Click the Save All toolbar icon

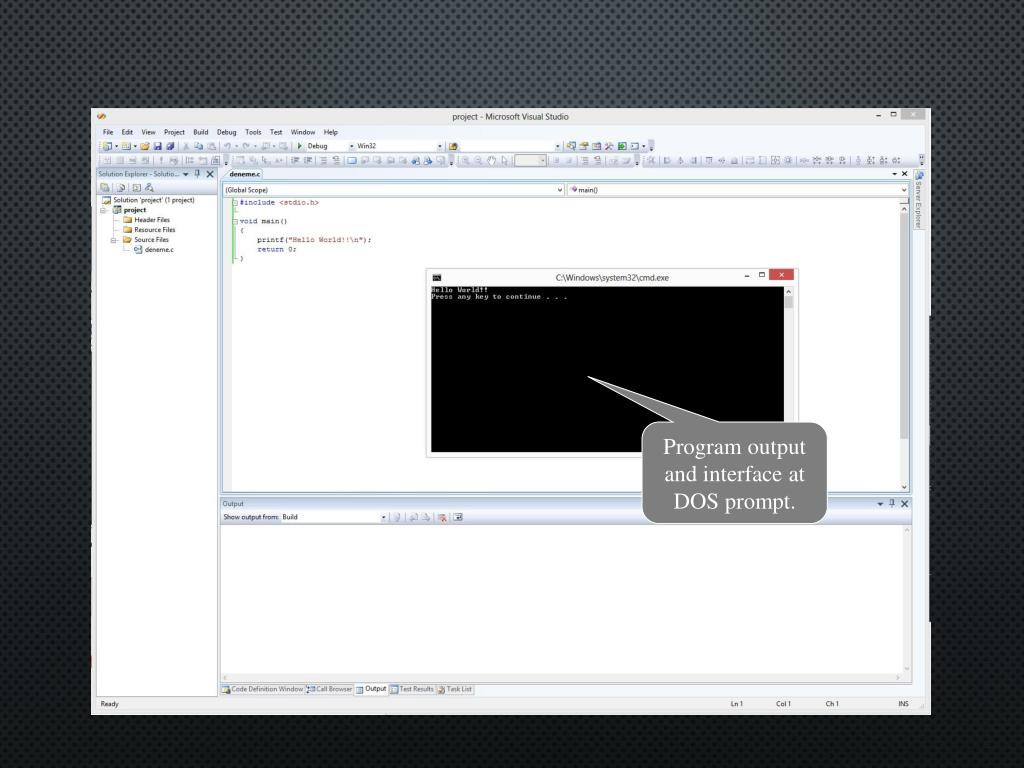click(170, 146)
